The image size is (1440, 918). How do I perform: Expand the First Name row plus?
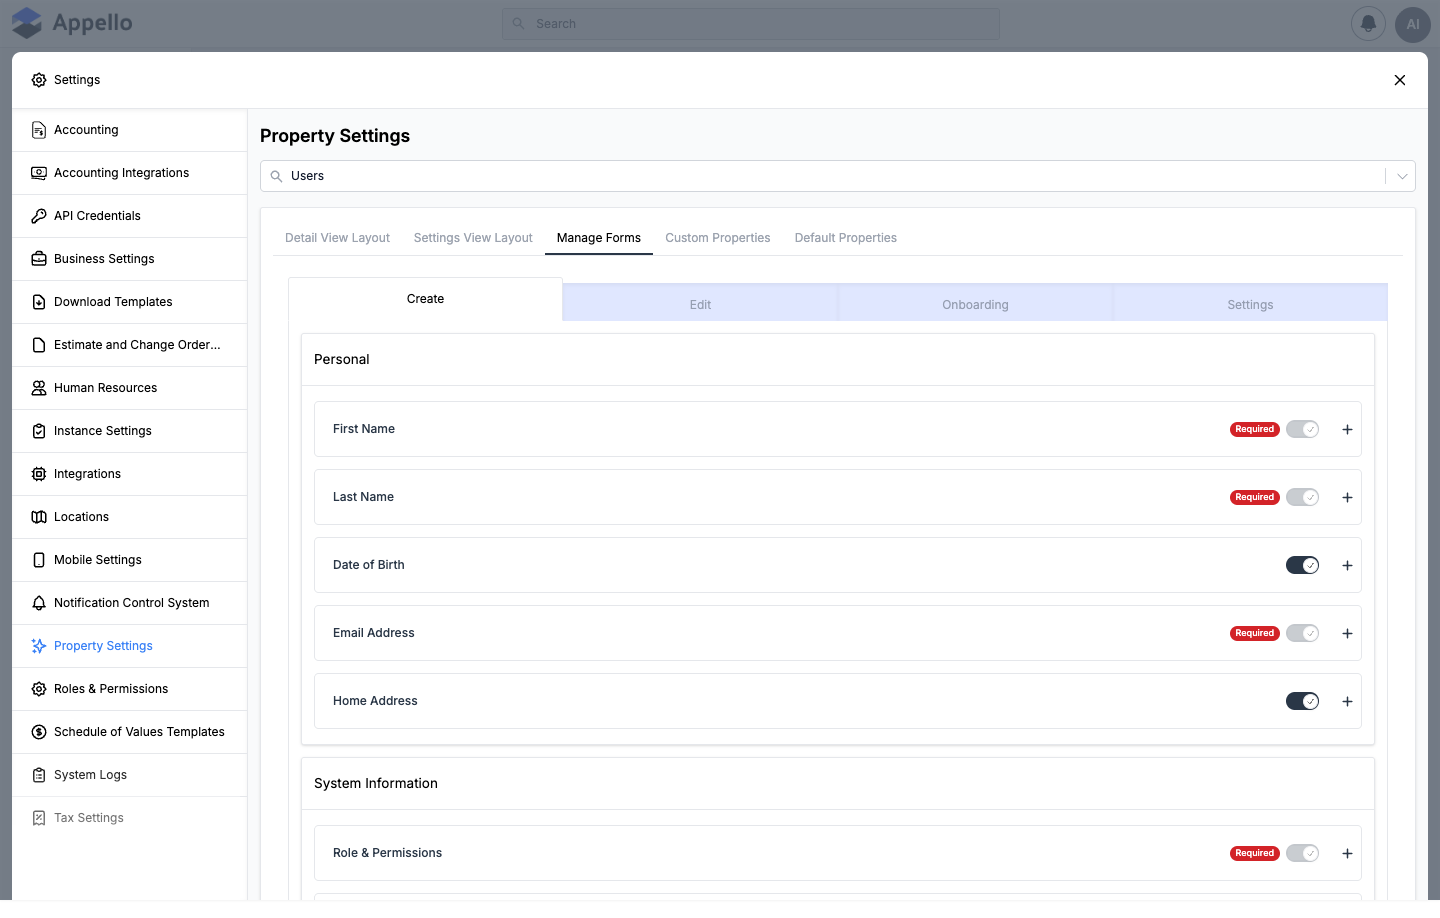(x=1347, y=429)
